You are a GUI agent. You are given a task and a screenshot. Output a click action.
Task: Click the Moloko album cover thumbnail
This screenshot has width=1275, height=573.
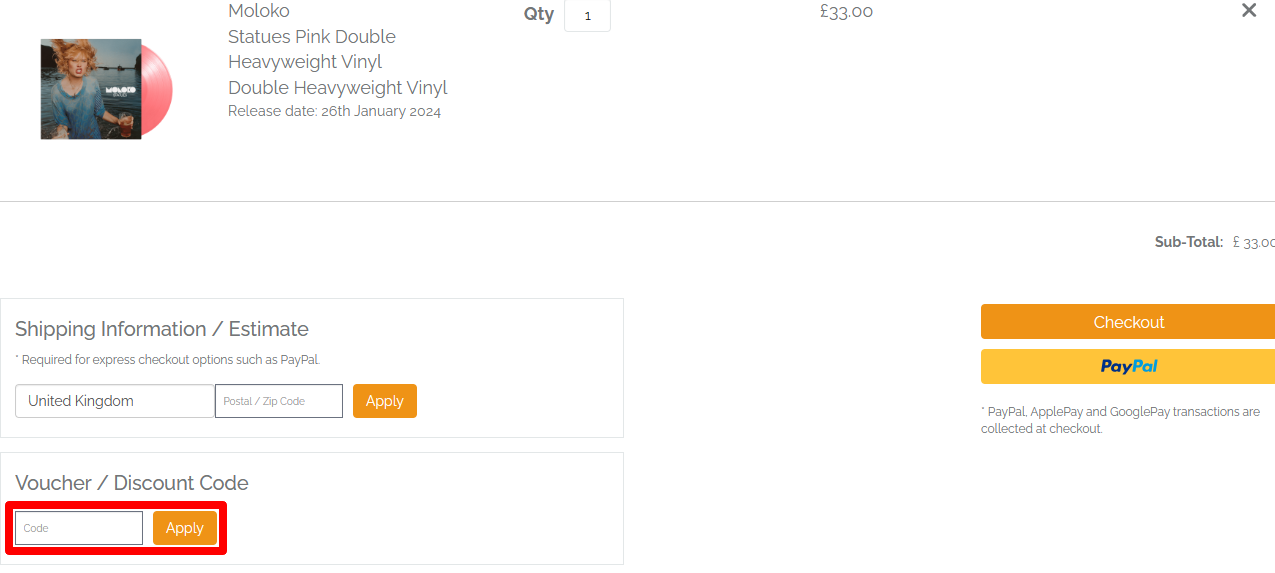pyautogui.click(x=90, y=89)
